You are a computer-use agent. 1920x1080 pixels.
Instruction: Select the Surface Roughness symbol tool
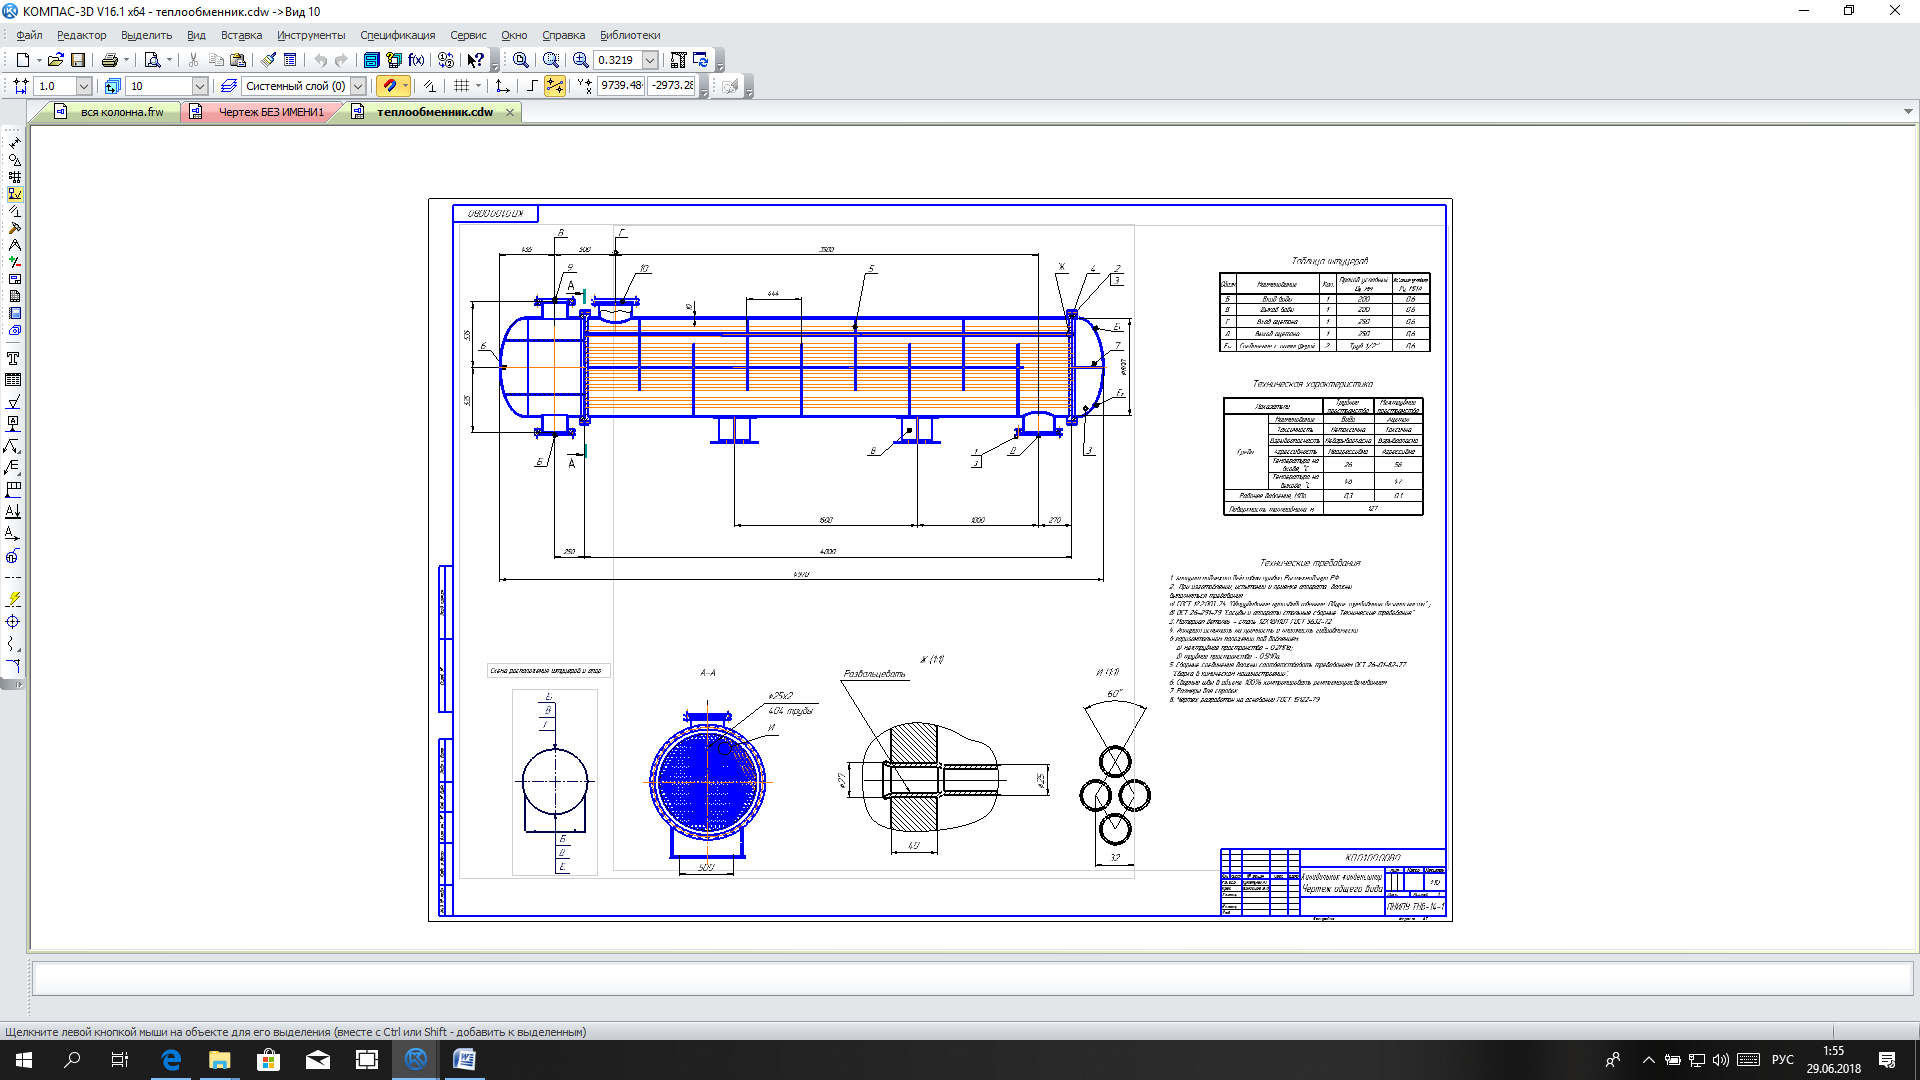point(13,402)
